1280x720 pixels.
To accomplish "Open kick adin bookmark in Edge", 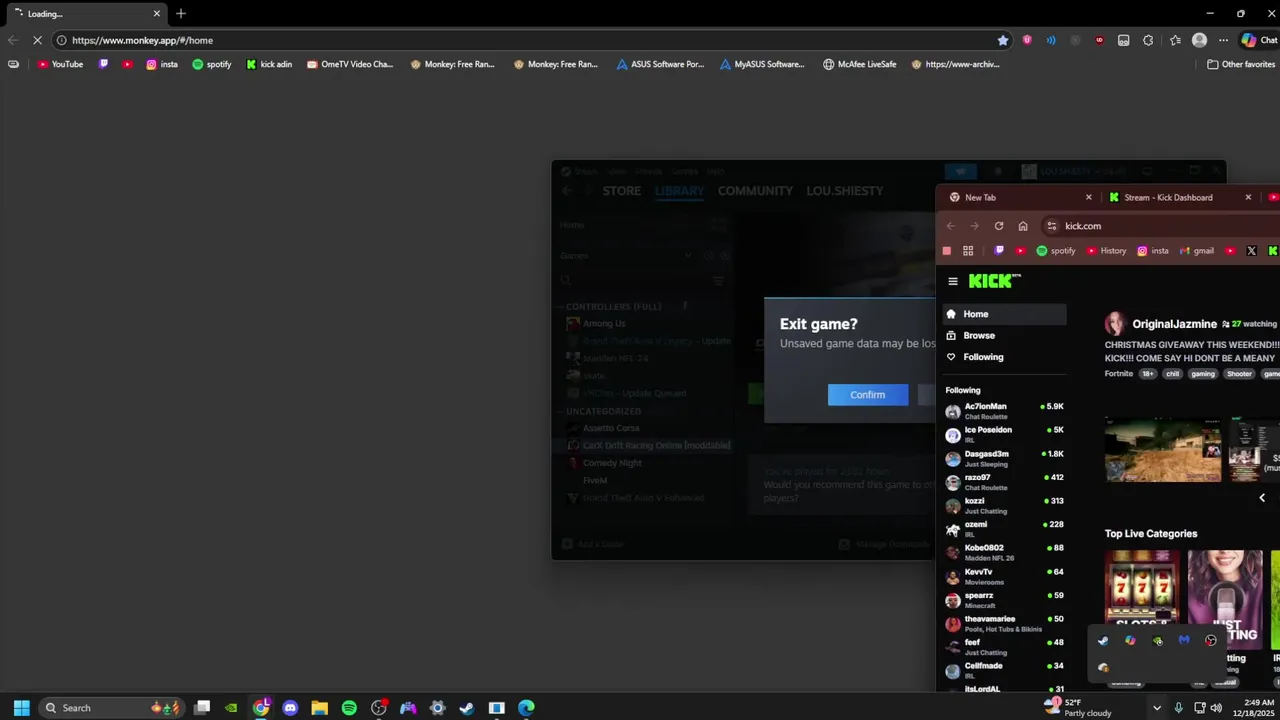I will tap(269, 64).
